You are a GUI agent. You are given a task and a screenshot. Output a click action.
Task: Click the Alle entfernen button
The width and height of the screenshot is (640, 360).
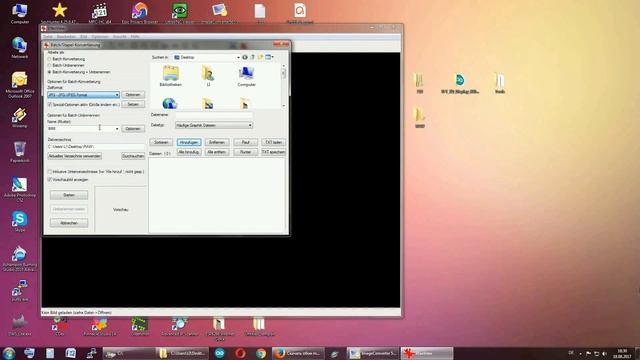(217, 152)
